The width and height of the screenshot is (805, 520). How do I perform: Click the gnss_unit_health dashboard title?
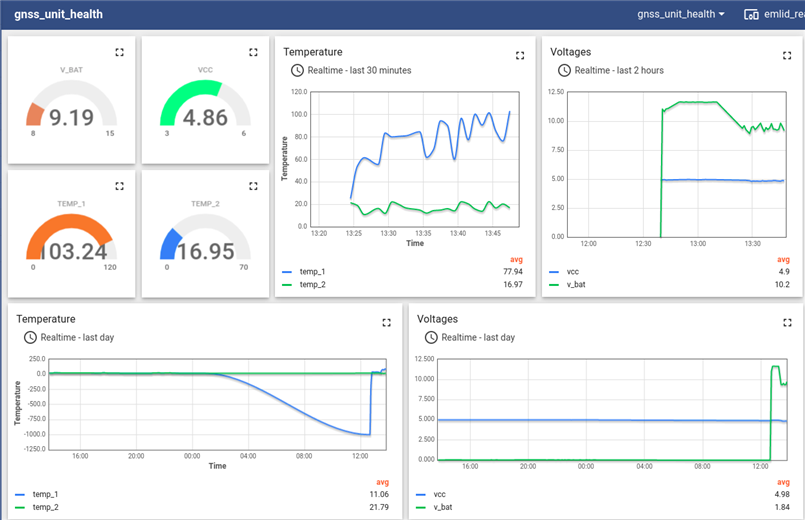[58, 15]
